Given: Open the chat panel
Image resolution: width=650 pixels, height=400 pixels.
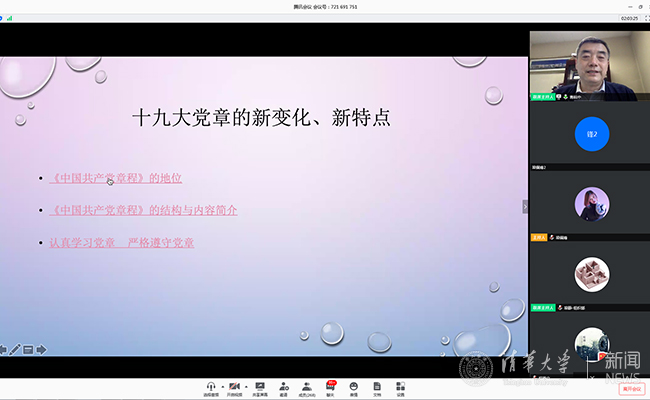Looking at the screenshot, I should 330,385.
